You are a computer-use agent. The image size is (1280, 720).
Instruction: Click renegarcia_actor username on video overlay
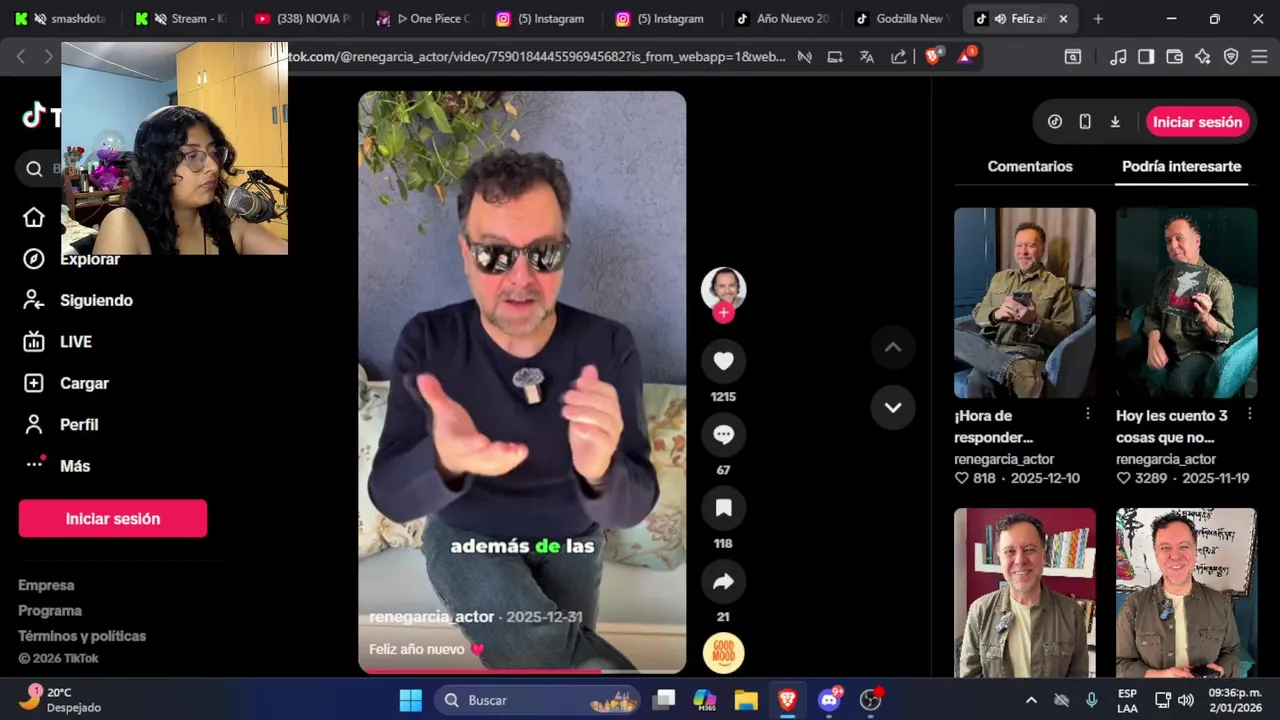pyautogui.click(x=432, y=617)
